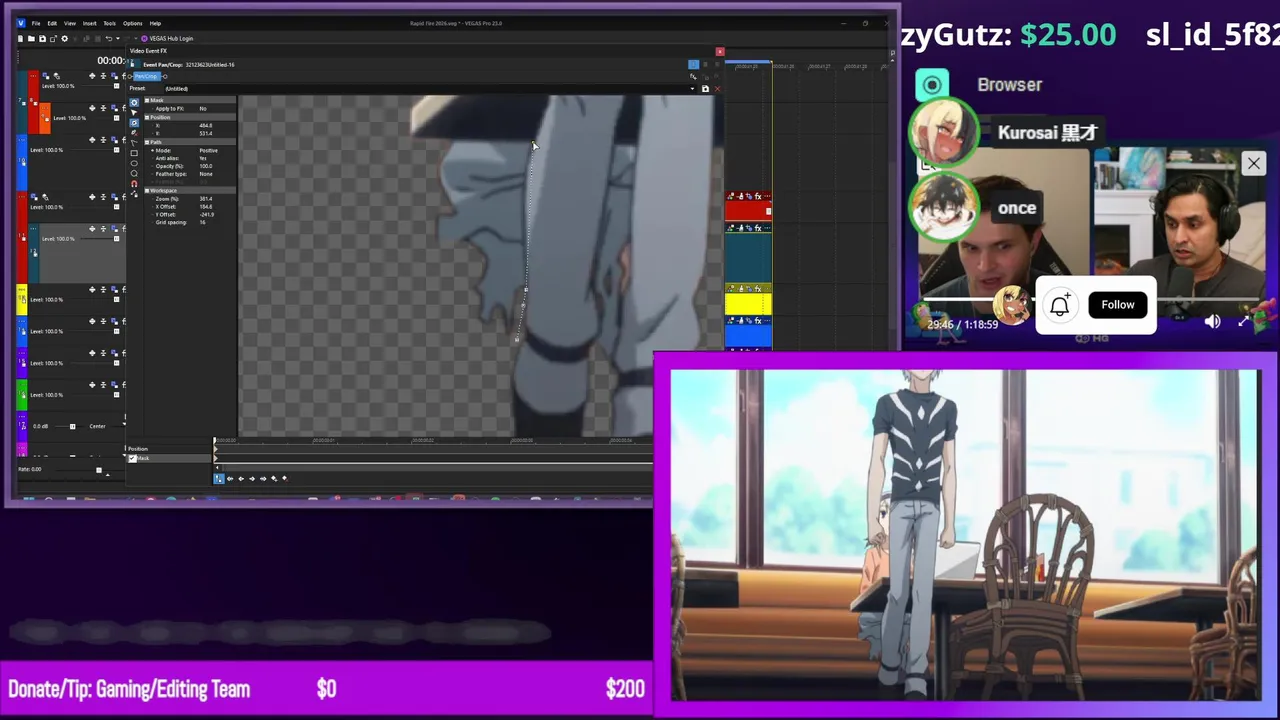Collapse the Path property group
The height and width of the screenshot is (720, 1280).
pos(147,142)
